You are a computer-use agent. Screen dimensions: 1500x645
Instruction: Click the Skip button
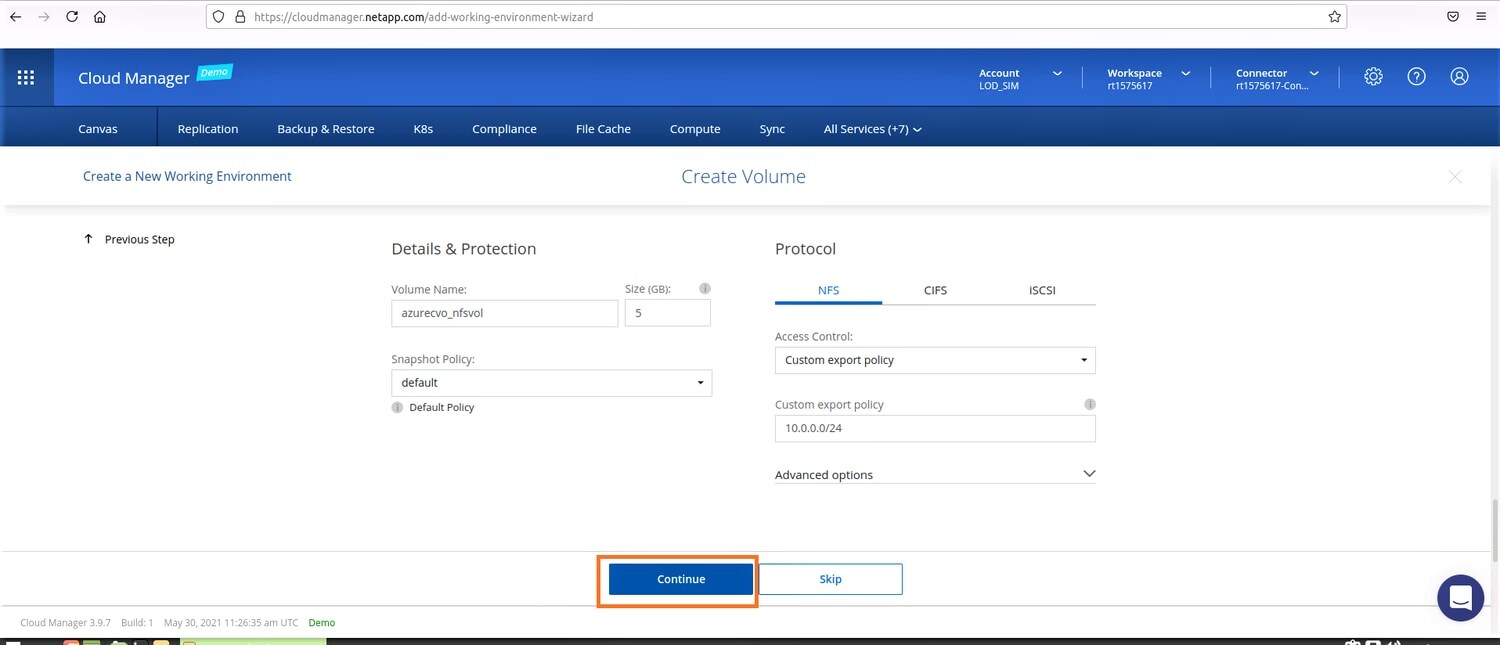[x=830, y=579]
